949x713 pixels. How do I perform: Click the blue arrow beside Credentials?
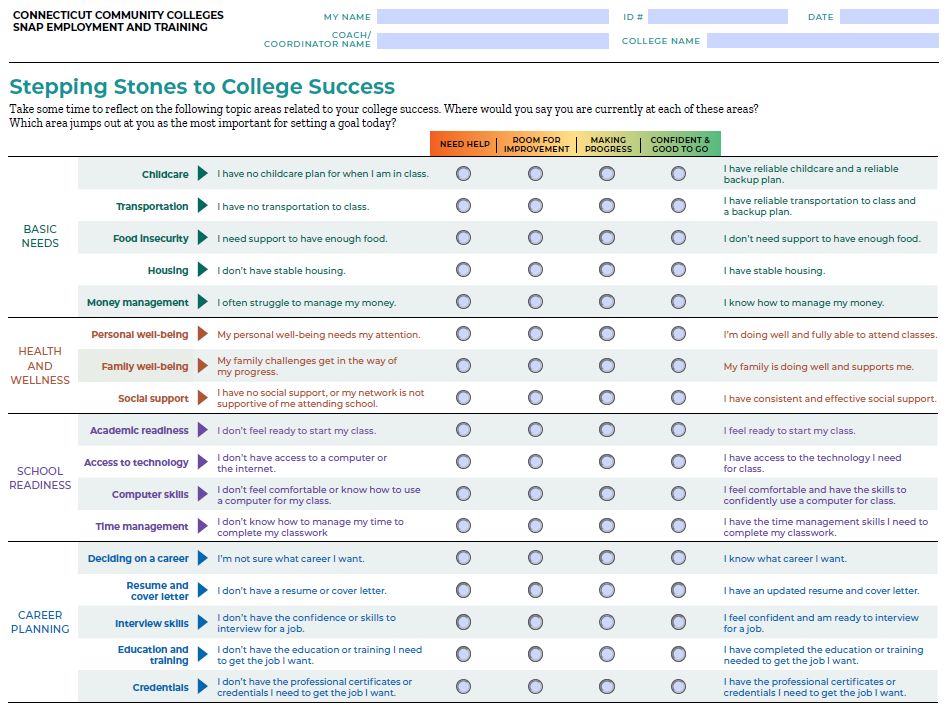click(x=203, y=687)
